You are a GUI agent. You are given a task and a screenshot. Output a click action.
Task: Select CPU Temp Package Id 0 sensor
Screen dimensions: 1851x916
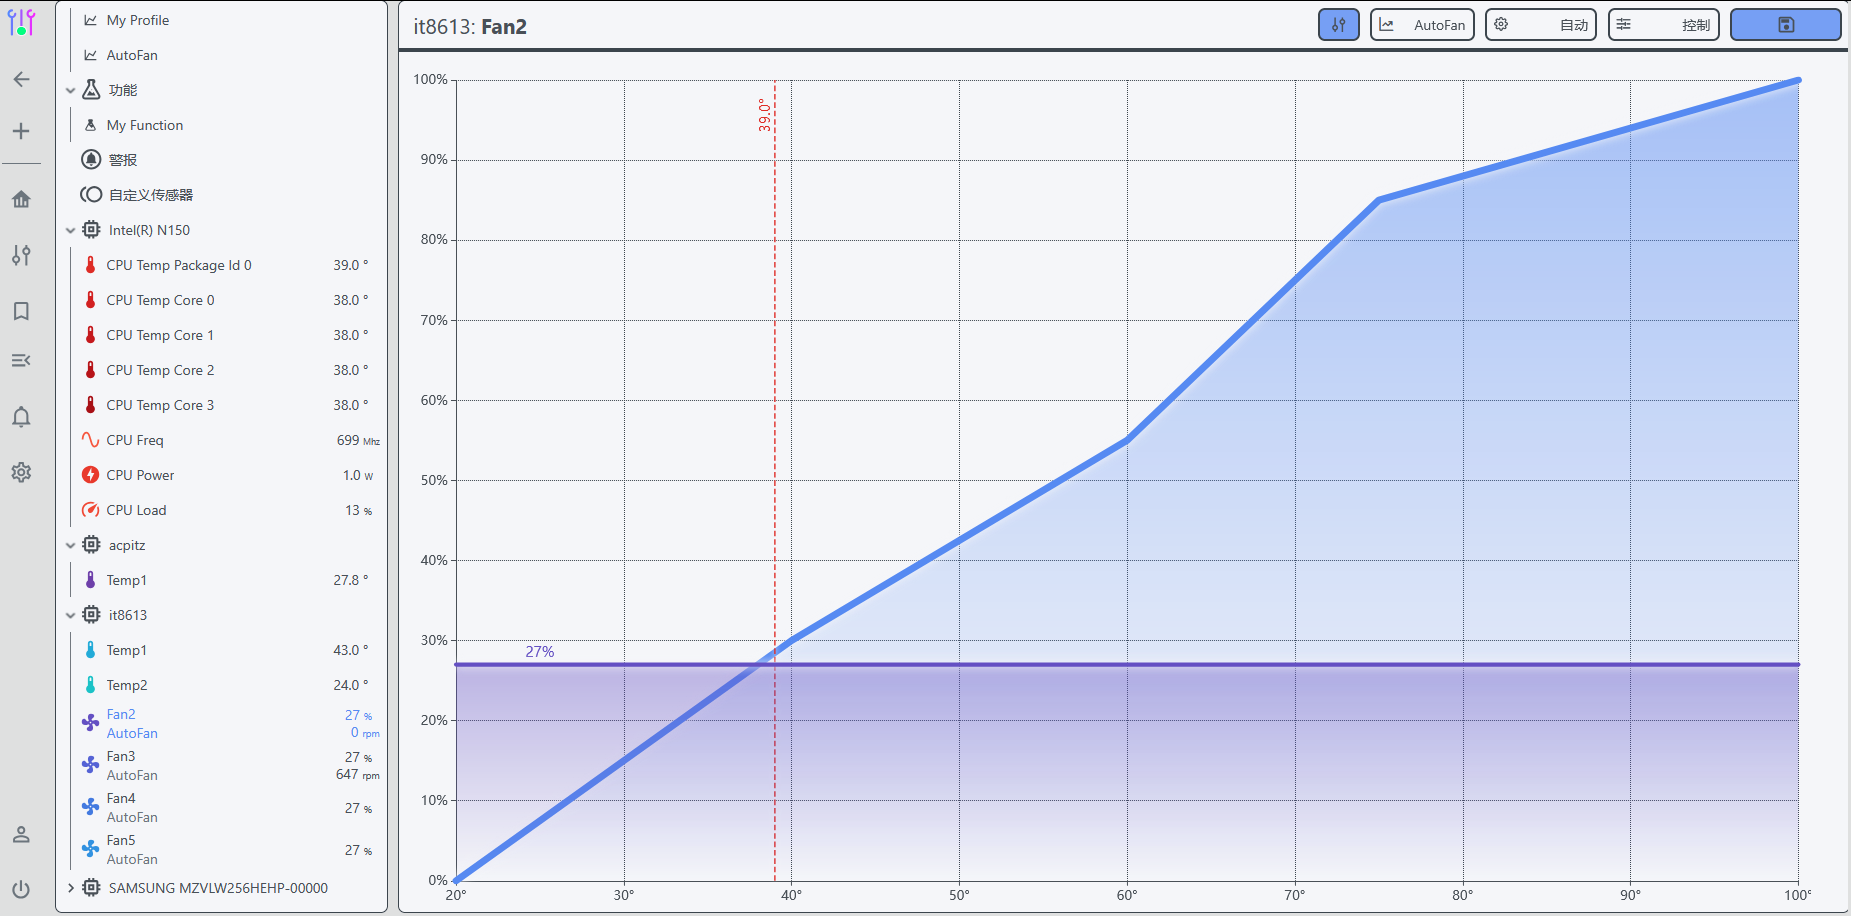(228, 265)
